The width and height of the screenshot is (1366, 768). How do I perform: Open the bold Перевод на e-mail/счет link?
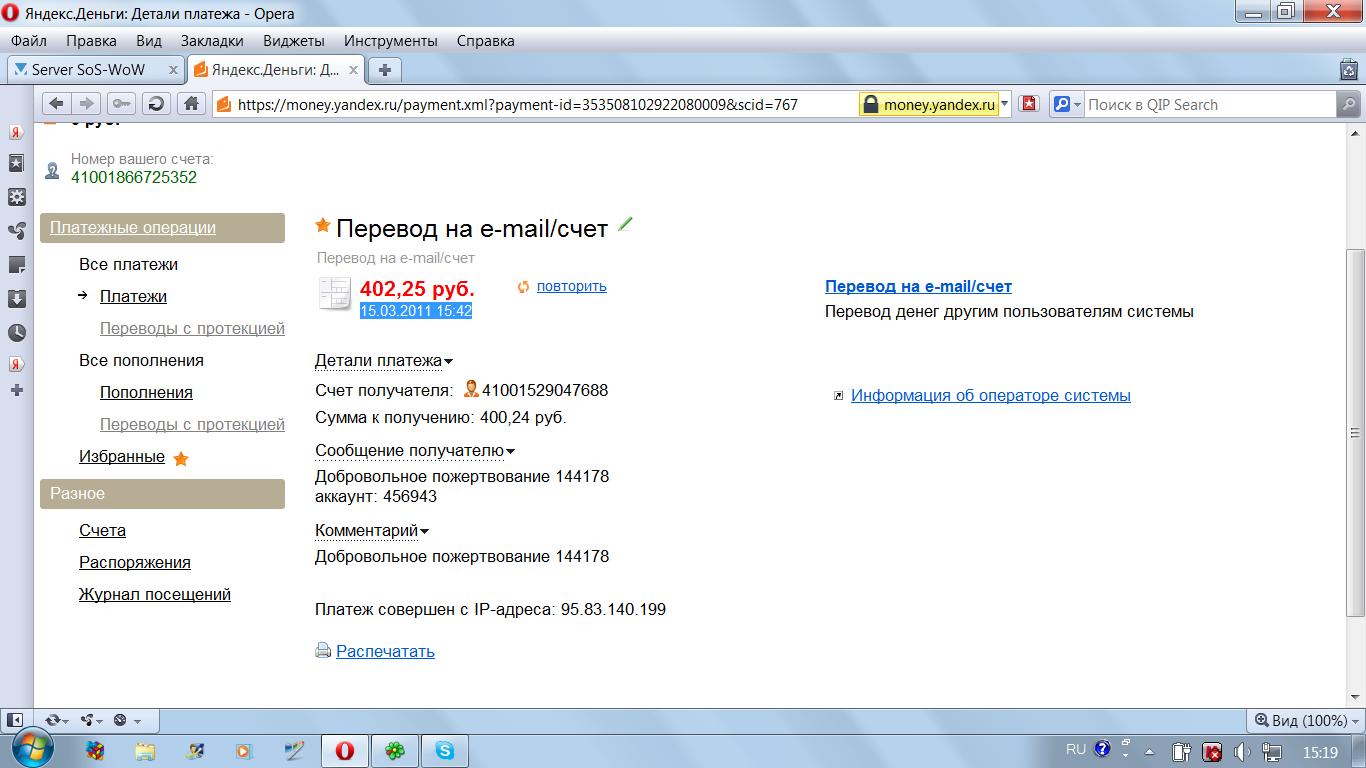tap(919, 286)
